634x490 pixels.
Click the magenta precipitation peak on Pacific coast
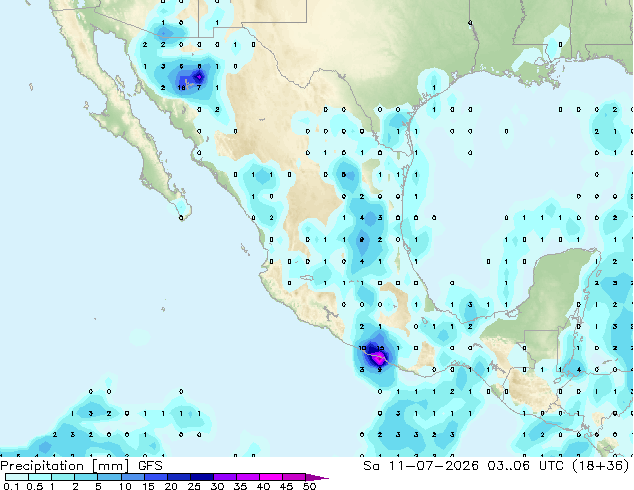[380, 358]
